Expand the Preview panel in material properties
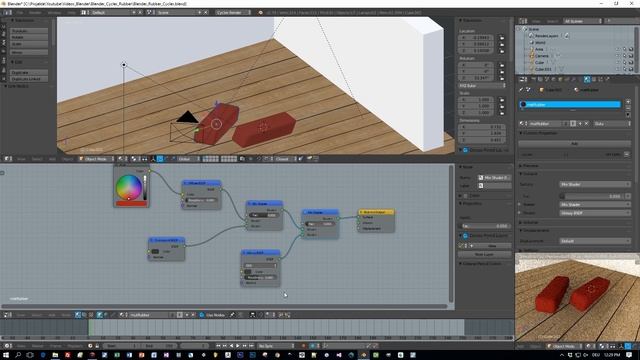This screenshot has height=360, width=640. coord(530,166)
